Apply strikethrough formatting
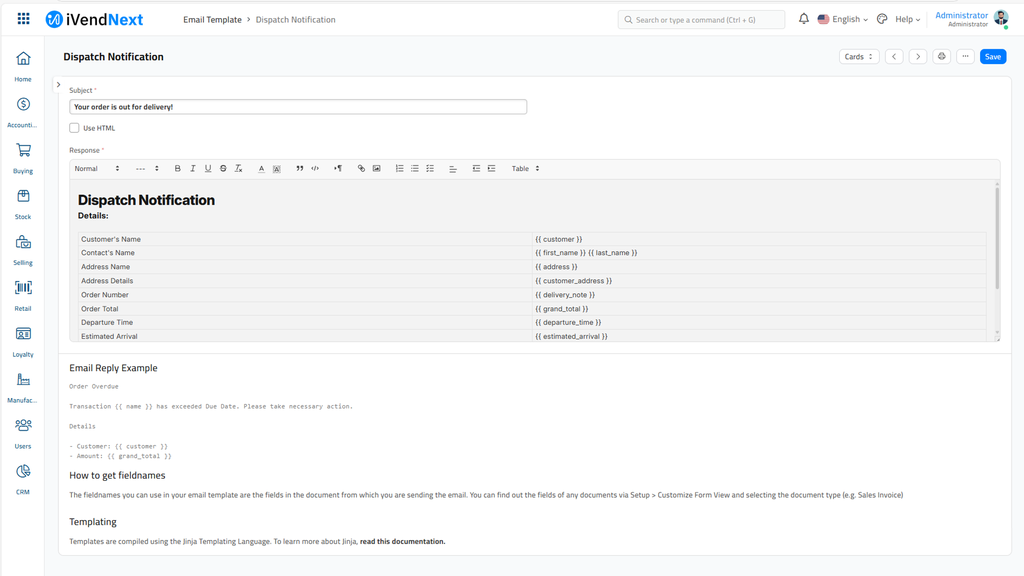Viewport: 1024px width, 576px height. [223, 168]
